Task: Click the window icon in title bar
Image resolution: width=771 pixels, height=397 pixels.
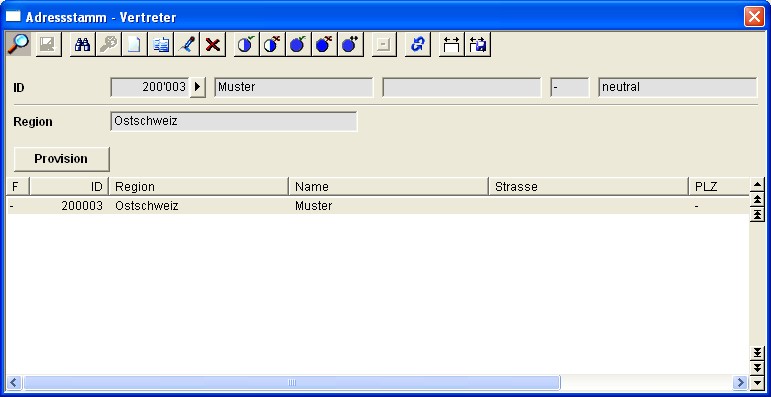Action: click(x=13, y=17)
